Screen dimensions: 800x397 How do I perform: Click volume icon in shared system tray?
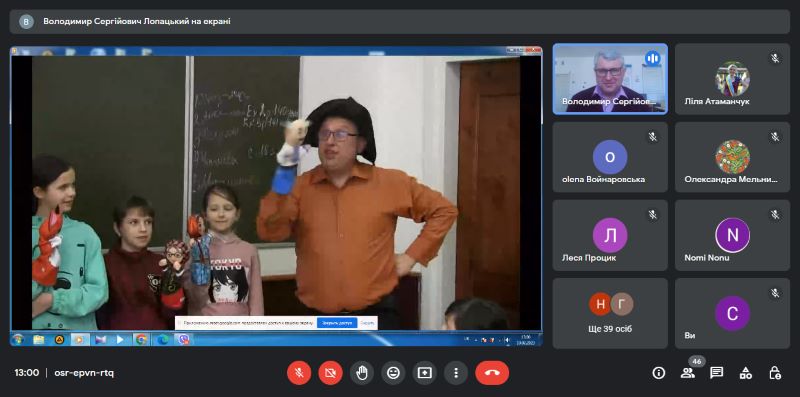point(507,340)
